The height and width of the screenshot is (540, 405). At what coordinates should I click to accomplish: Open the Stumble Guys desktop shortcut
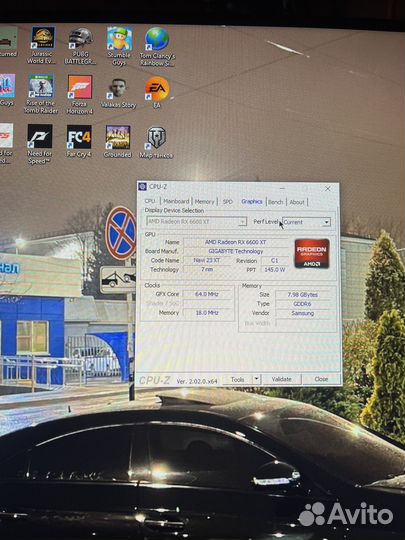tap(119, 46)
